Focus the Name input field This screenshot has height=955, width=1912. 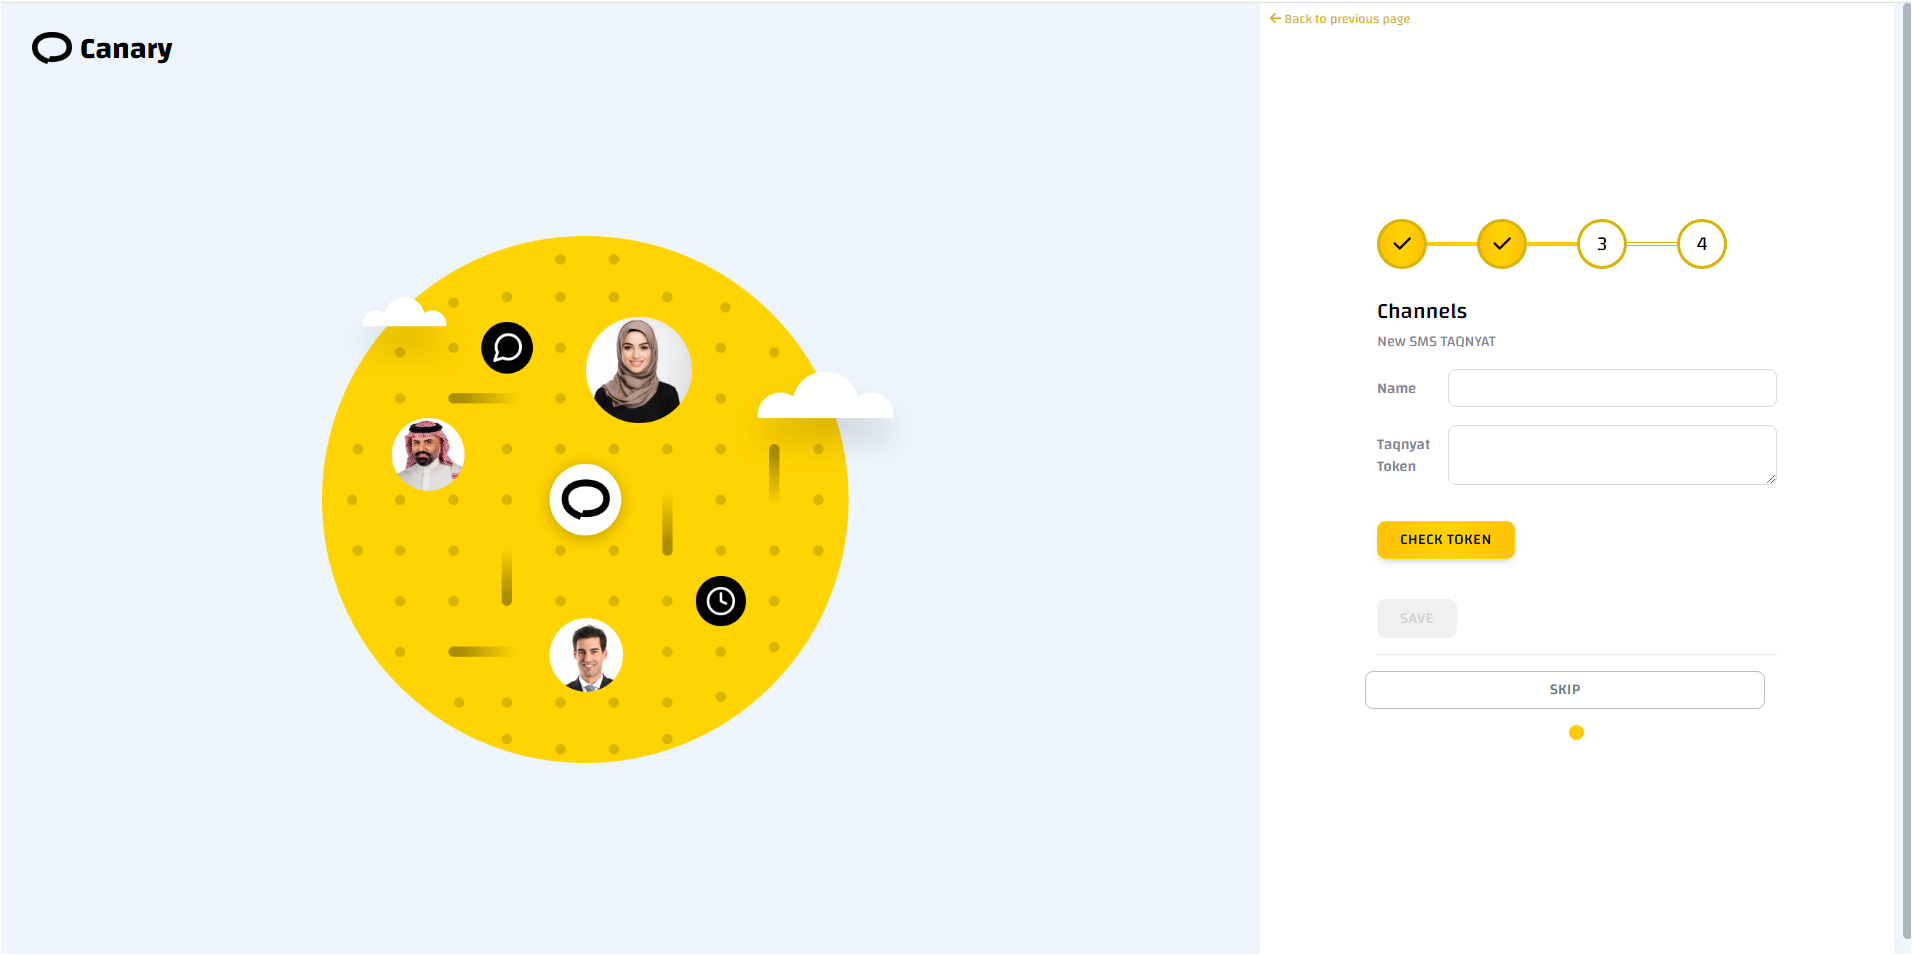(x=1612, y=388)
